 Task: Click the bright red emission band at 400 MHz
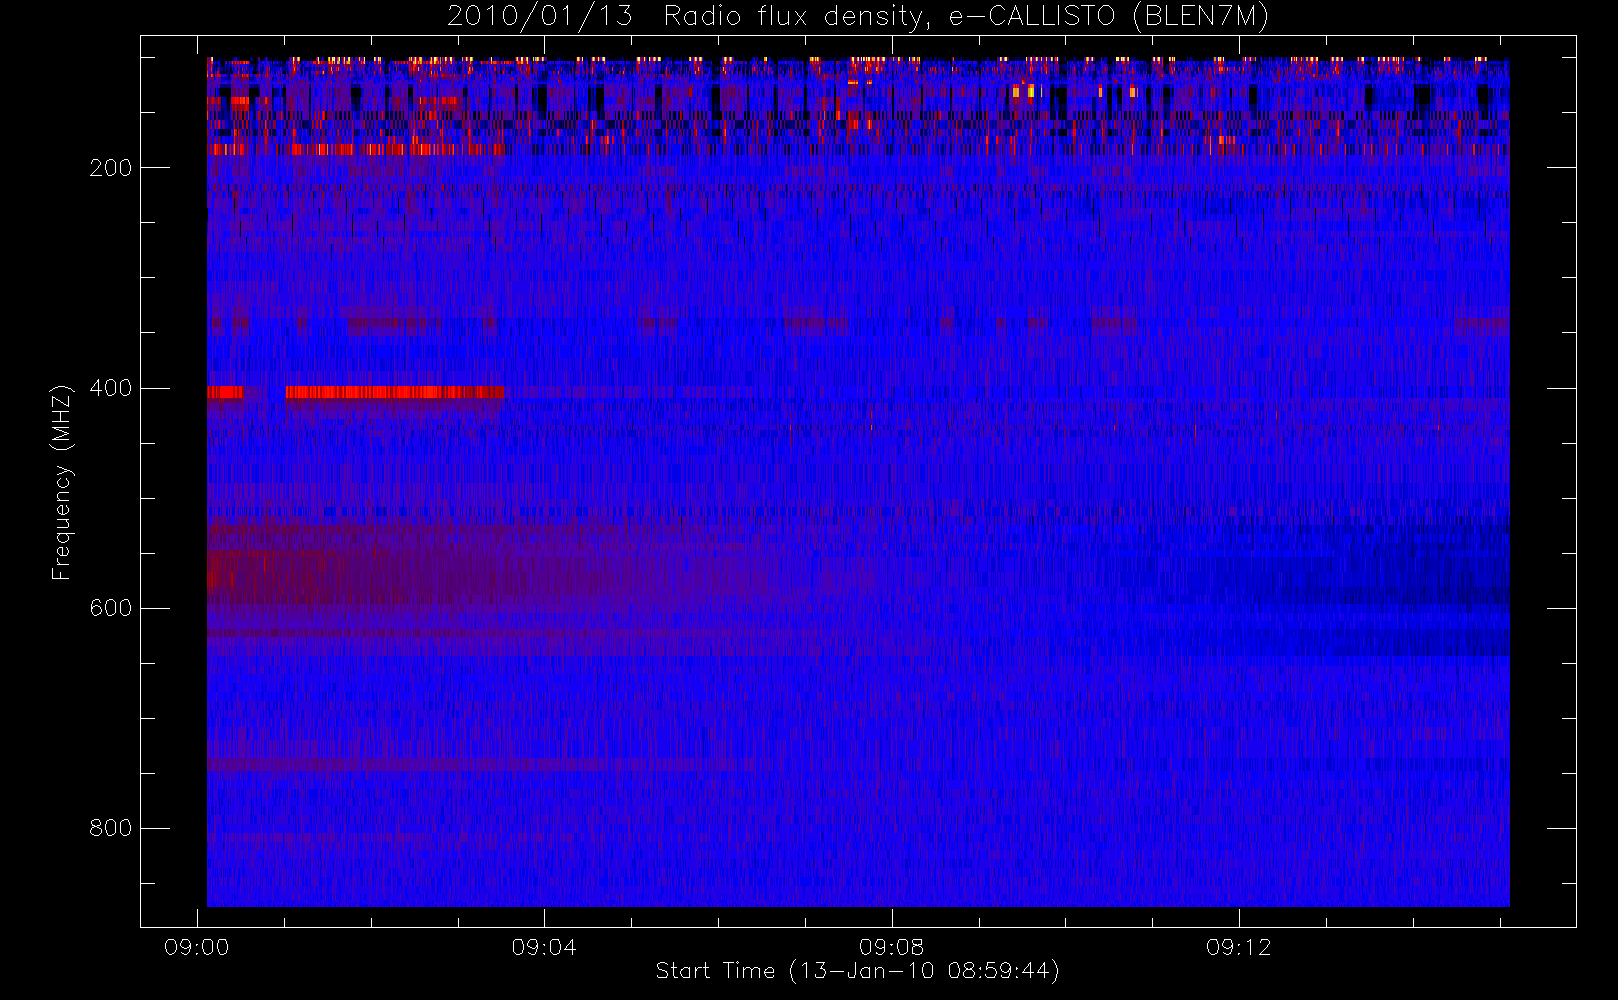394,392
